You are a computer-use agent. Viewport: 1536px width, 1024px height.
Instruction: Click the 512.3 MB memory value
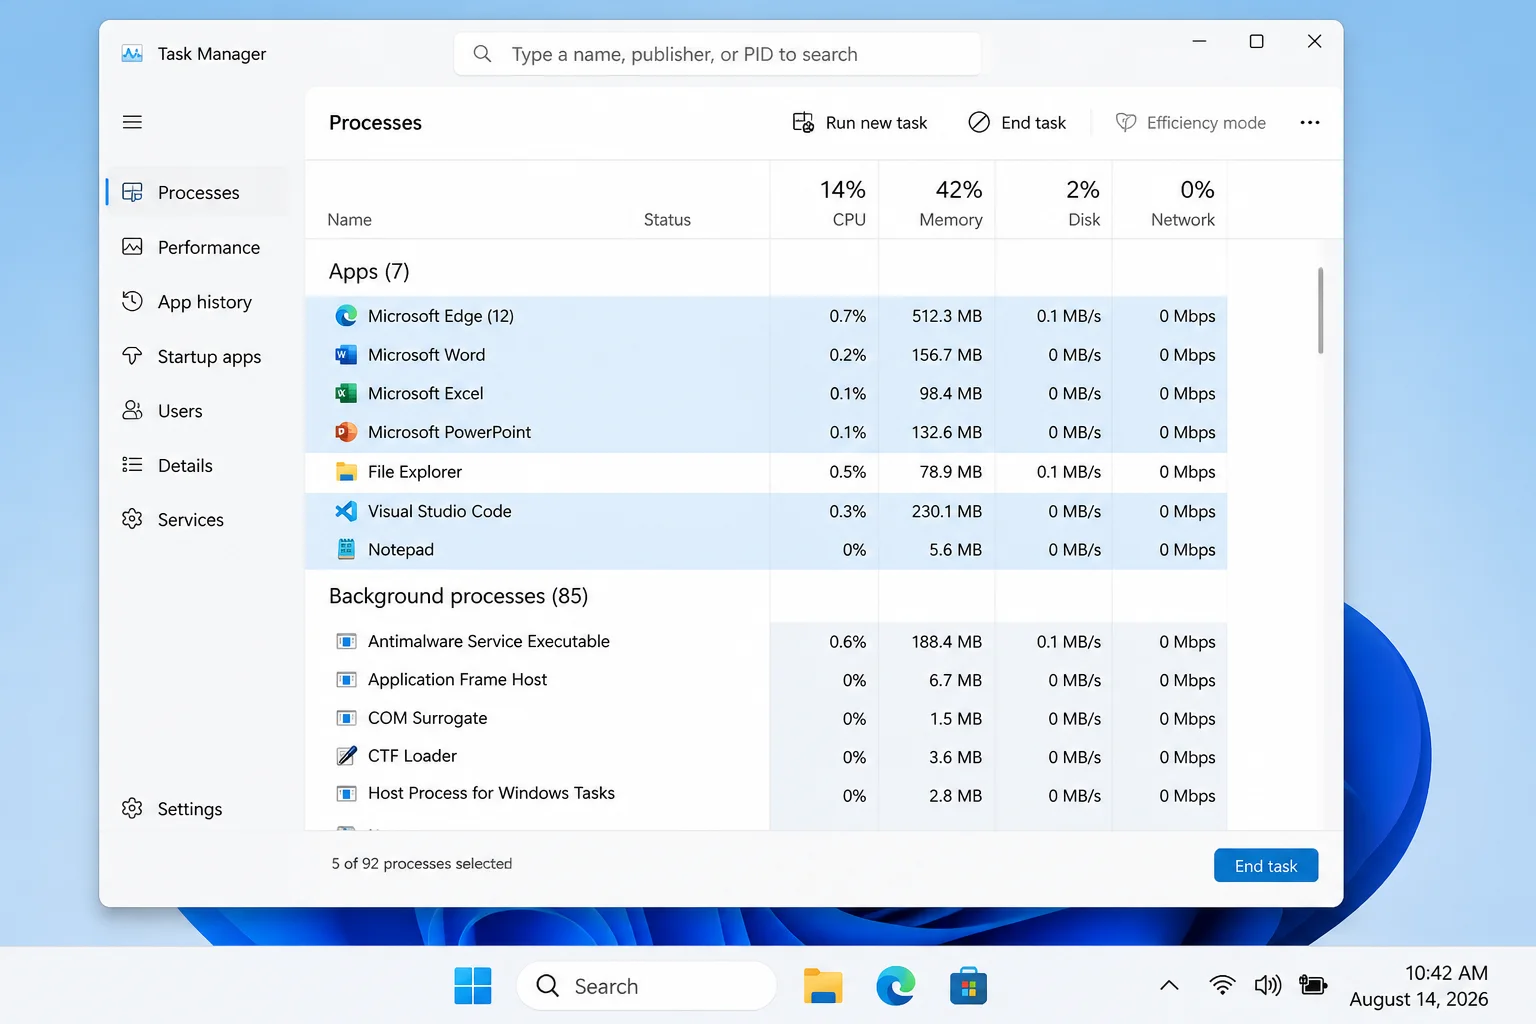tap(946, 316)
